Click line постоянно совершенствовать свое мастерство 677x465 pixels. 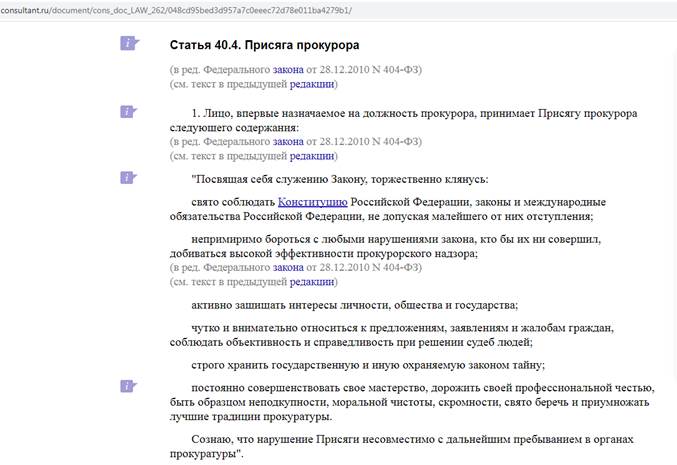423,388
